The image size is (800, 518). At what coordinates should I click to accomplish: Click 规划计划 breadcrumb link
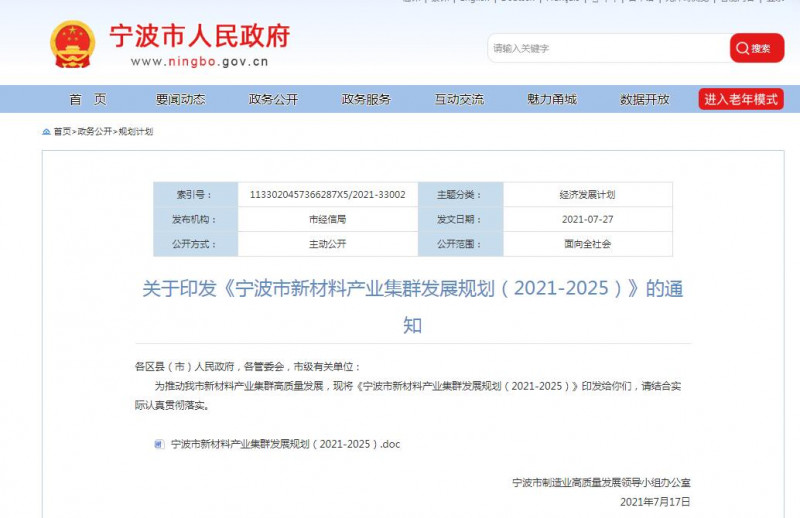click(x=136, y=131)
